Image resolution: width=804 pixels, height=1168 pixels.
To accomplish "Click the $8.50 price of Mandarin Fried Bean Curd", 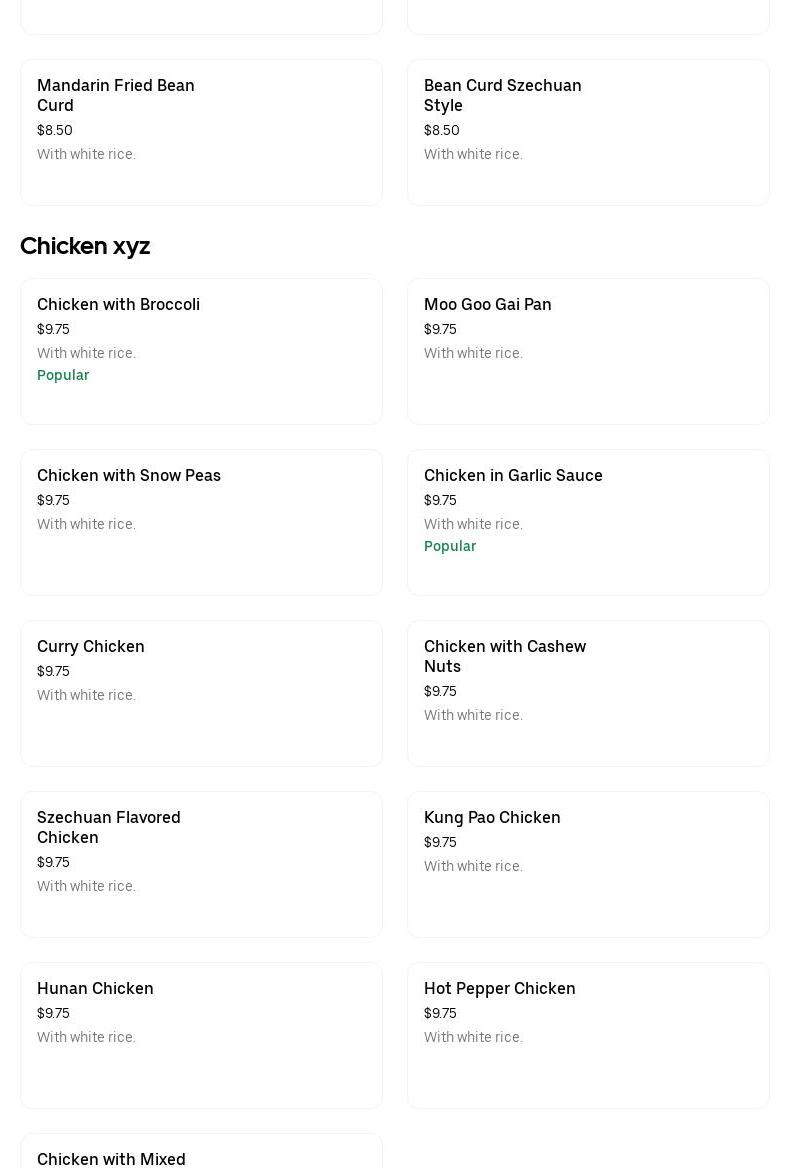I will tap(55, 130).
